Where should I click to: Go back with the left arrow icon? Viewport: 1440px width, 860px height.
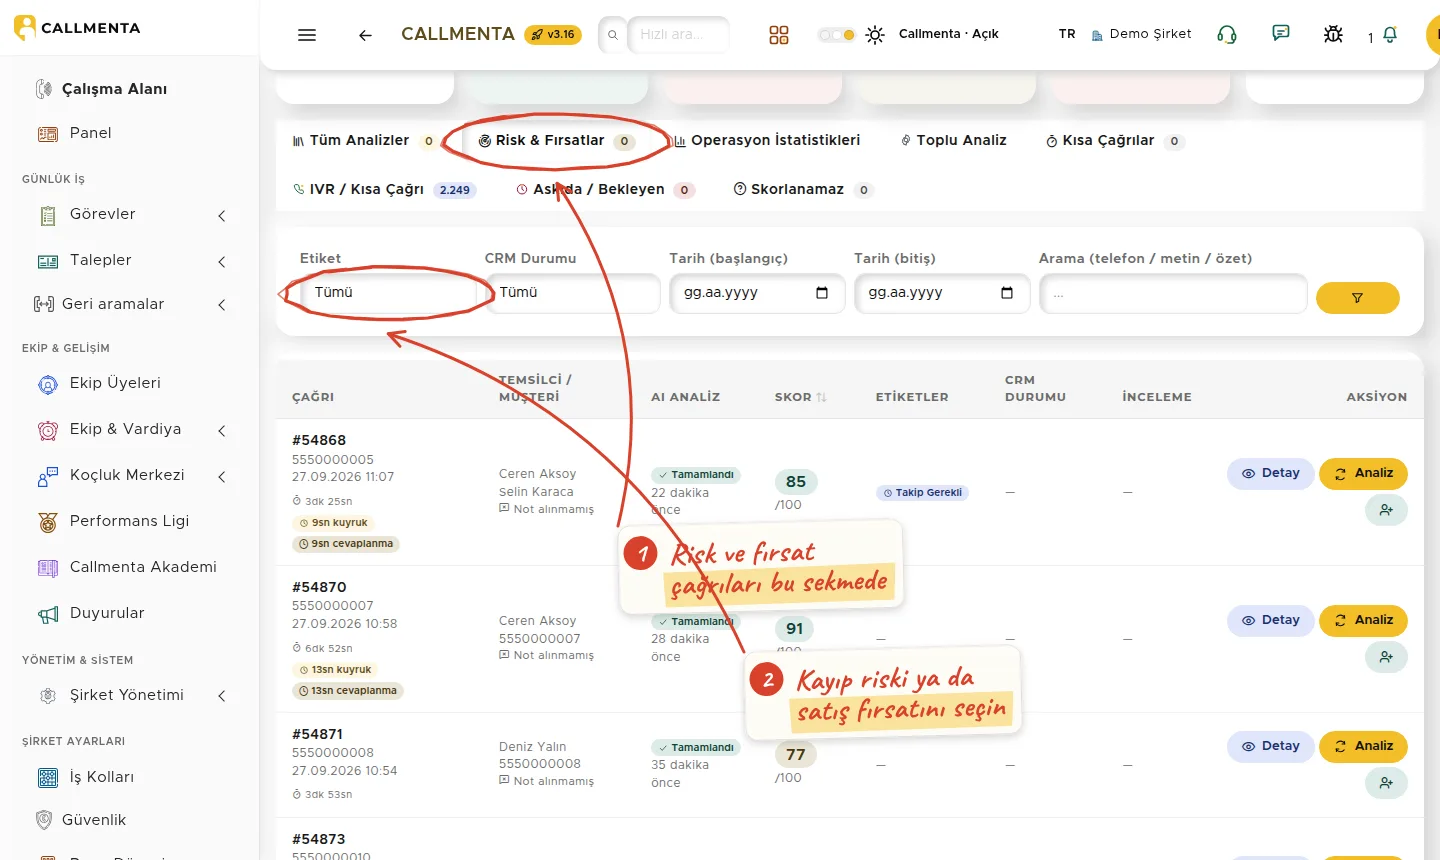click(365, 35)
